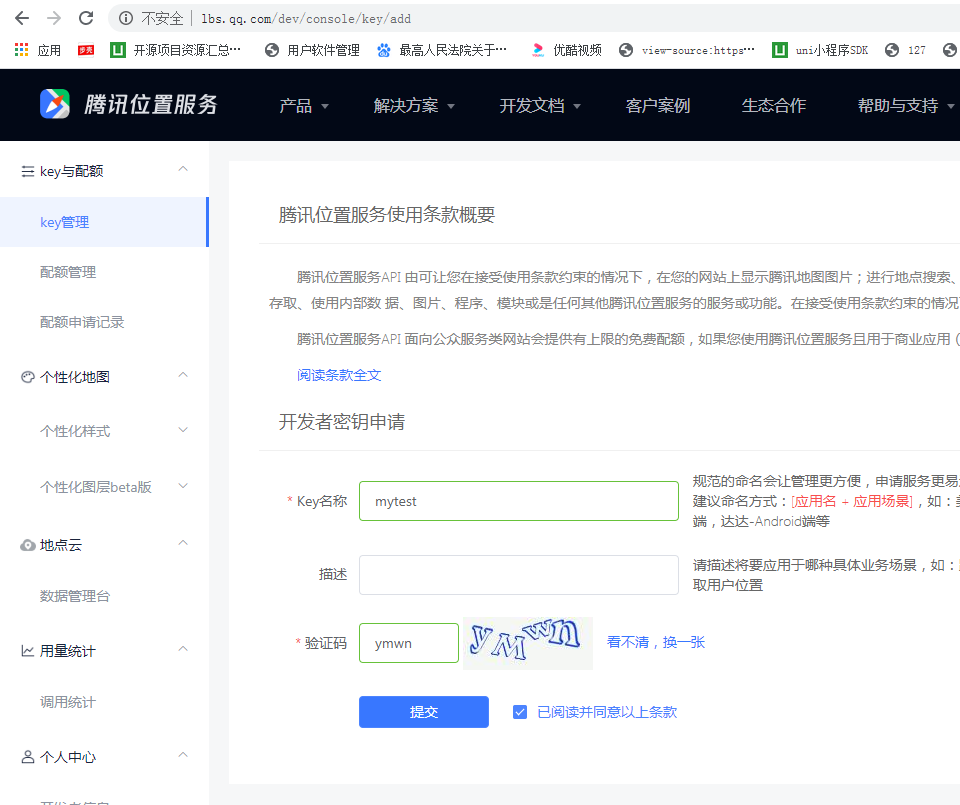The width and height of the screenshot is (960, 805).
Task: Collapse the 个人中心 section chevron
Action: [182, 755]
